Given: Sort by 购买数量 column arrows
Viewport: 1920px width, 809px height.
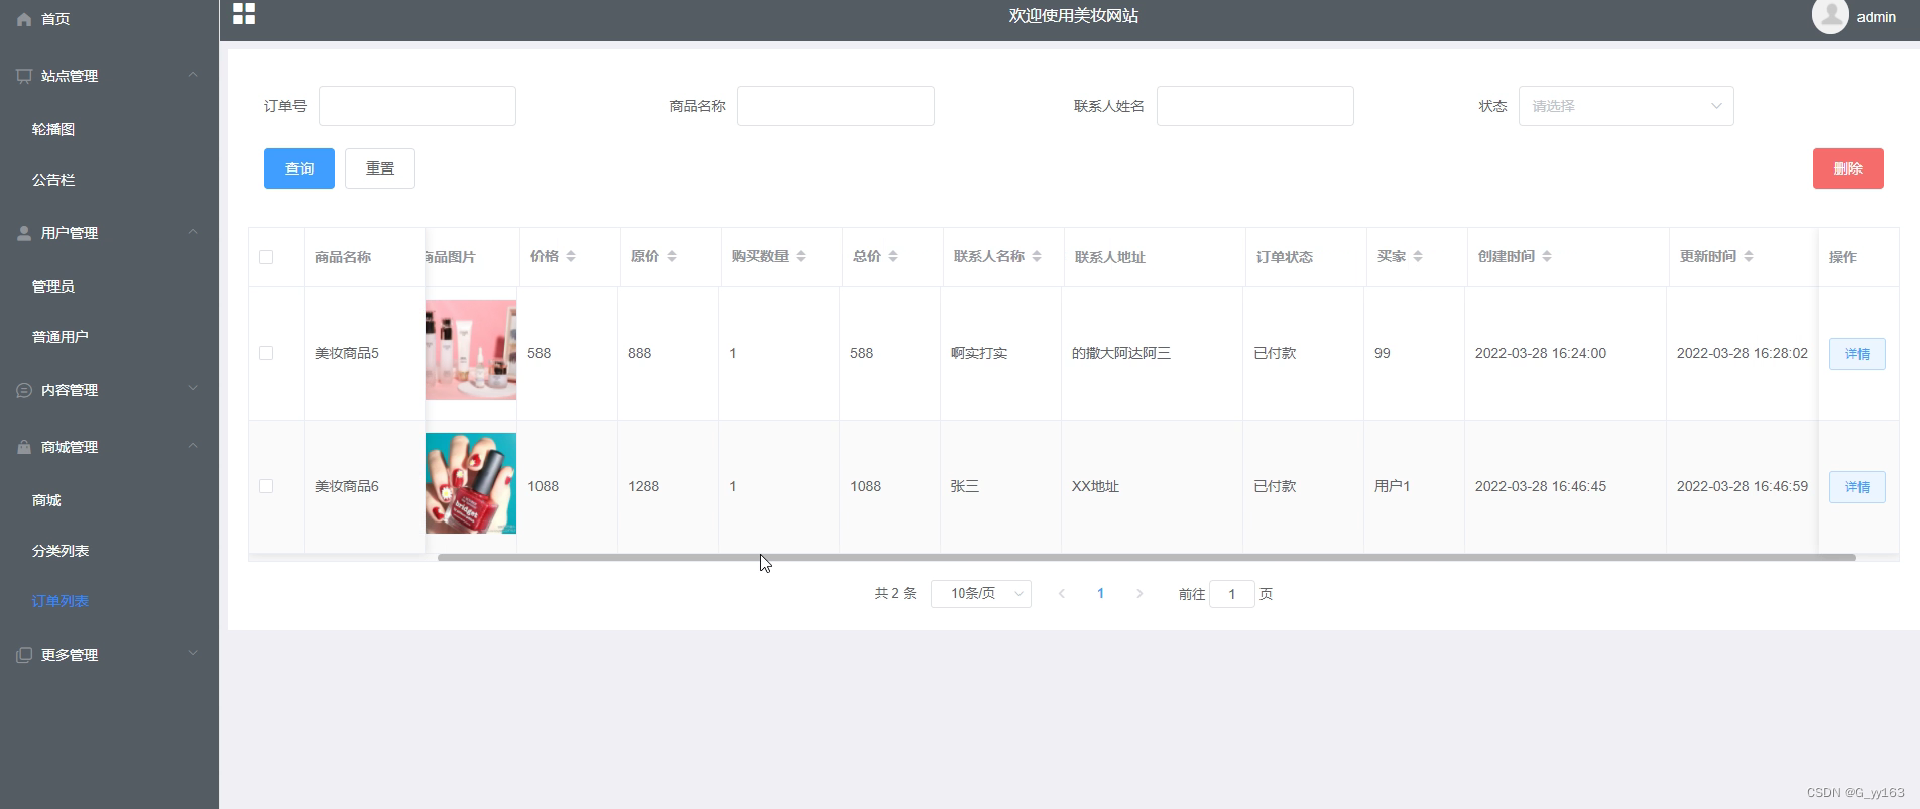Looking at the screenshot, I should click(x=801, y=257).
